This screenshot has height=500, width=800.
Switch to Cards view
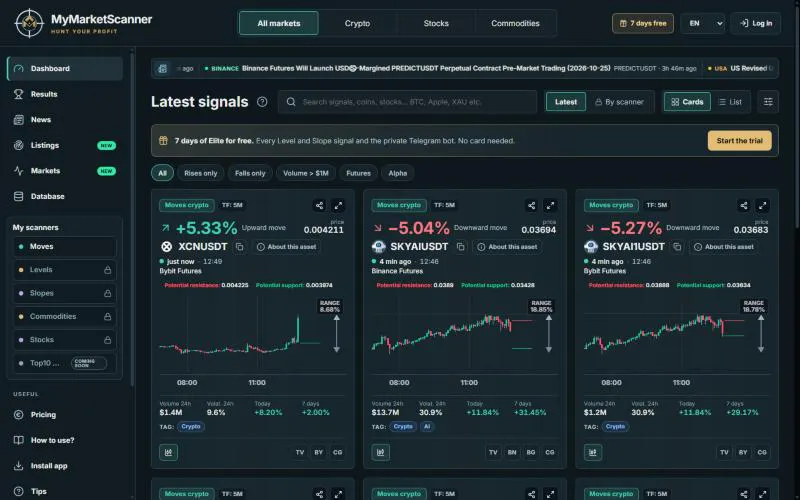[687, 102]
